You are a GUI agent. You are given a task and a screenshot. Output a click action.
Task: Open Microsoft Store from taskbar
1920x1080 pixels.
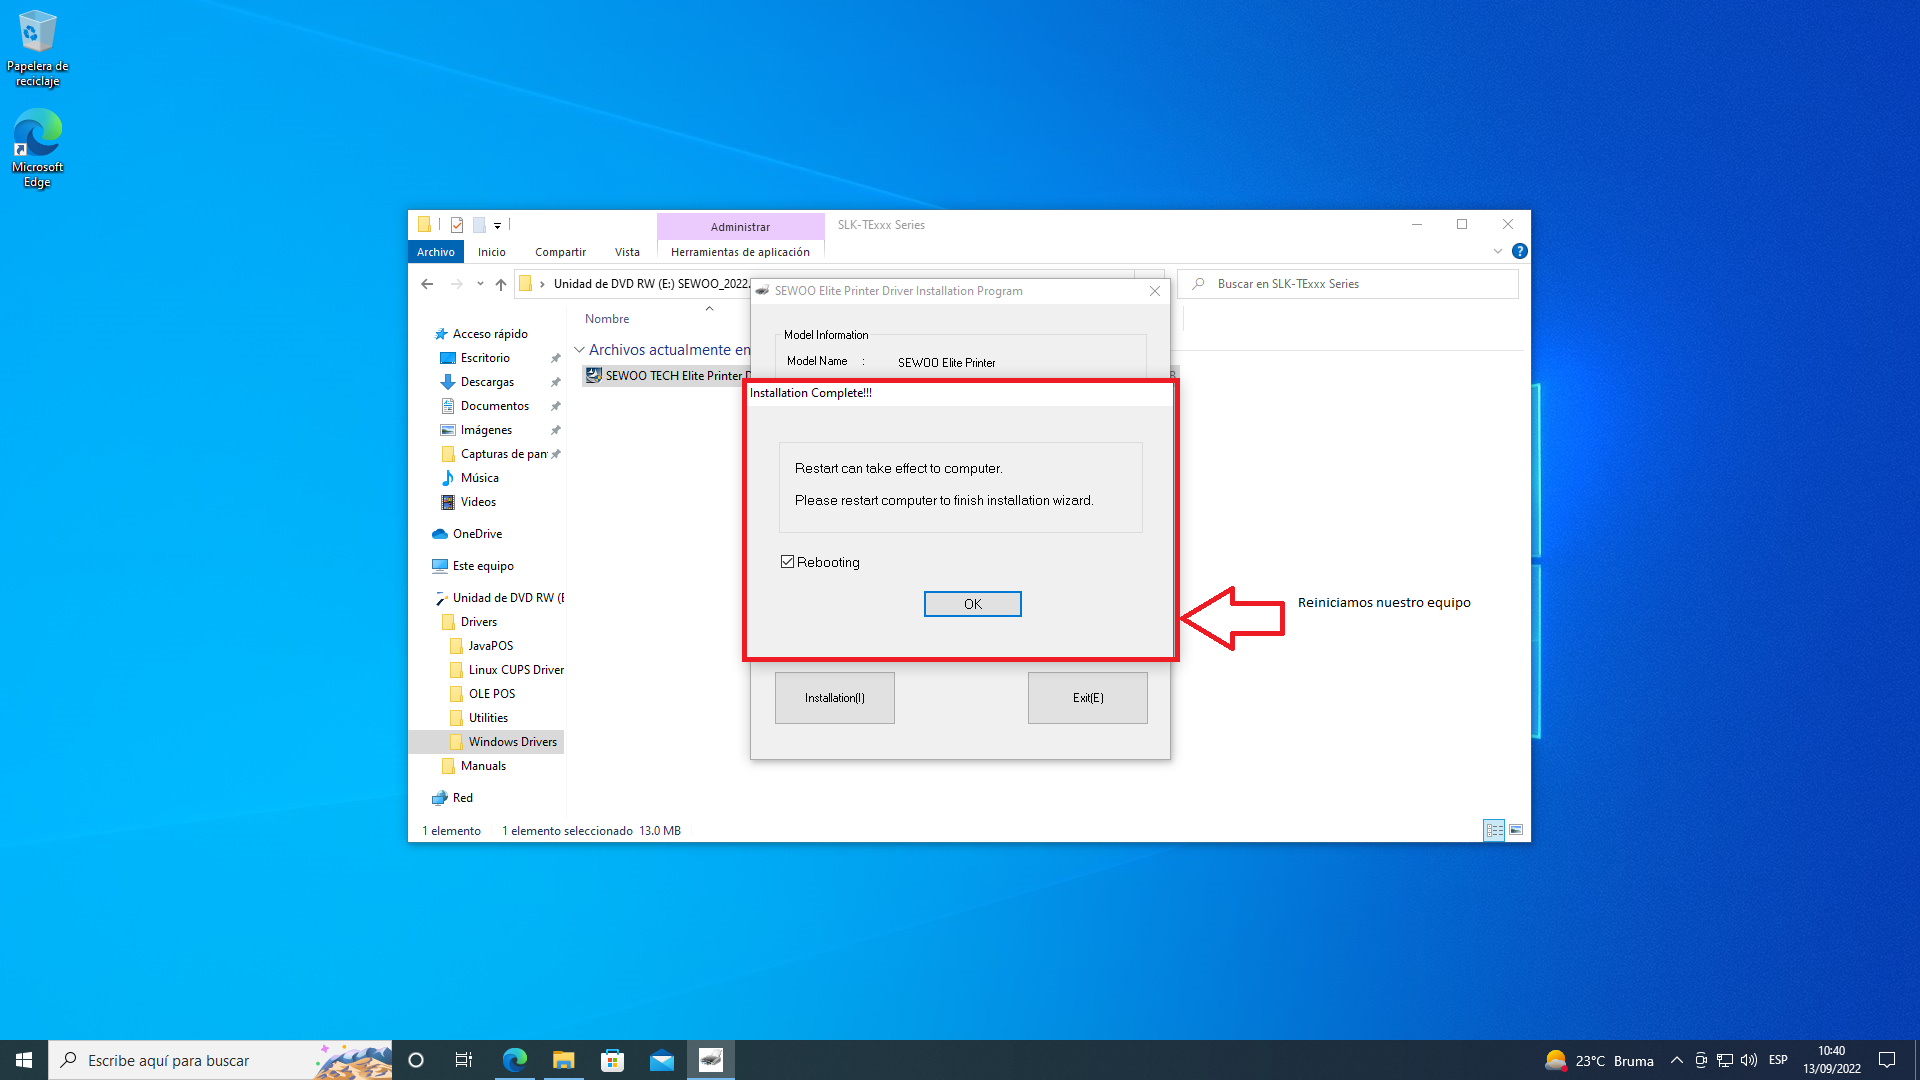click(612, 1060)
